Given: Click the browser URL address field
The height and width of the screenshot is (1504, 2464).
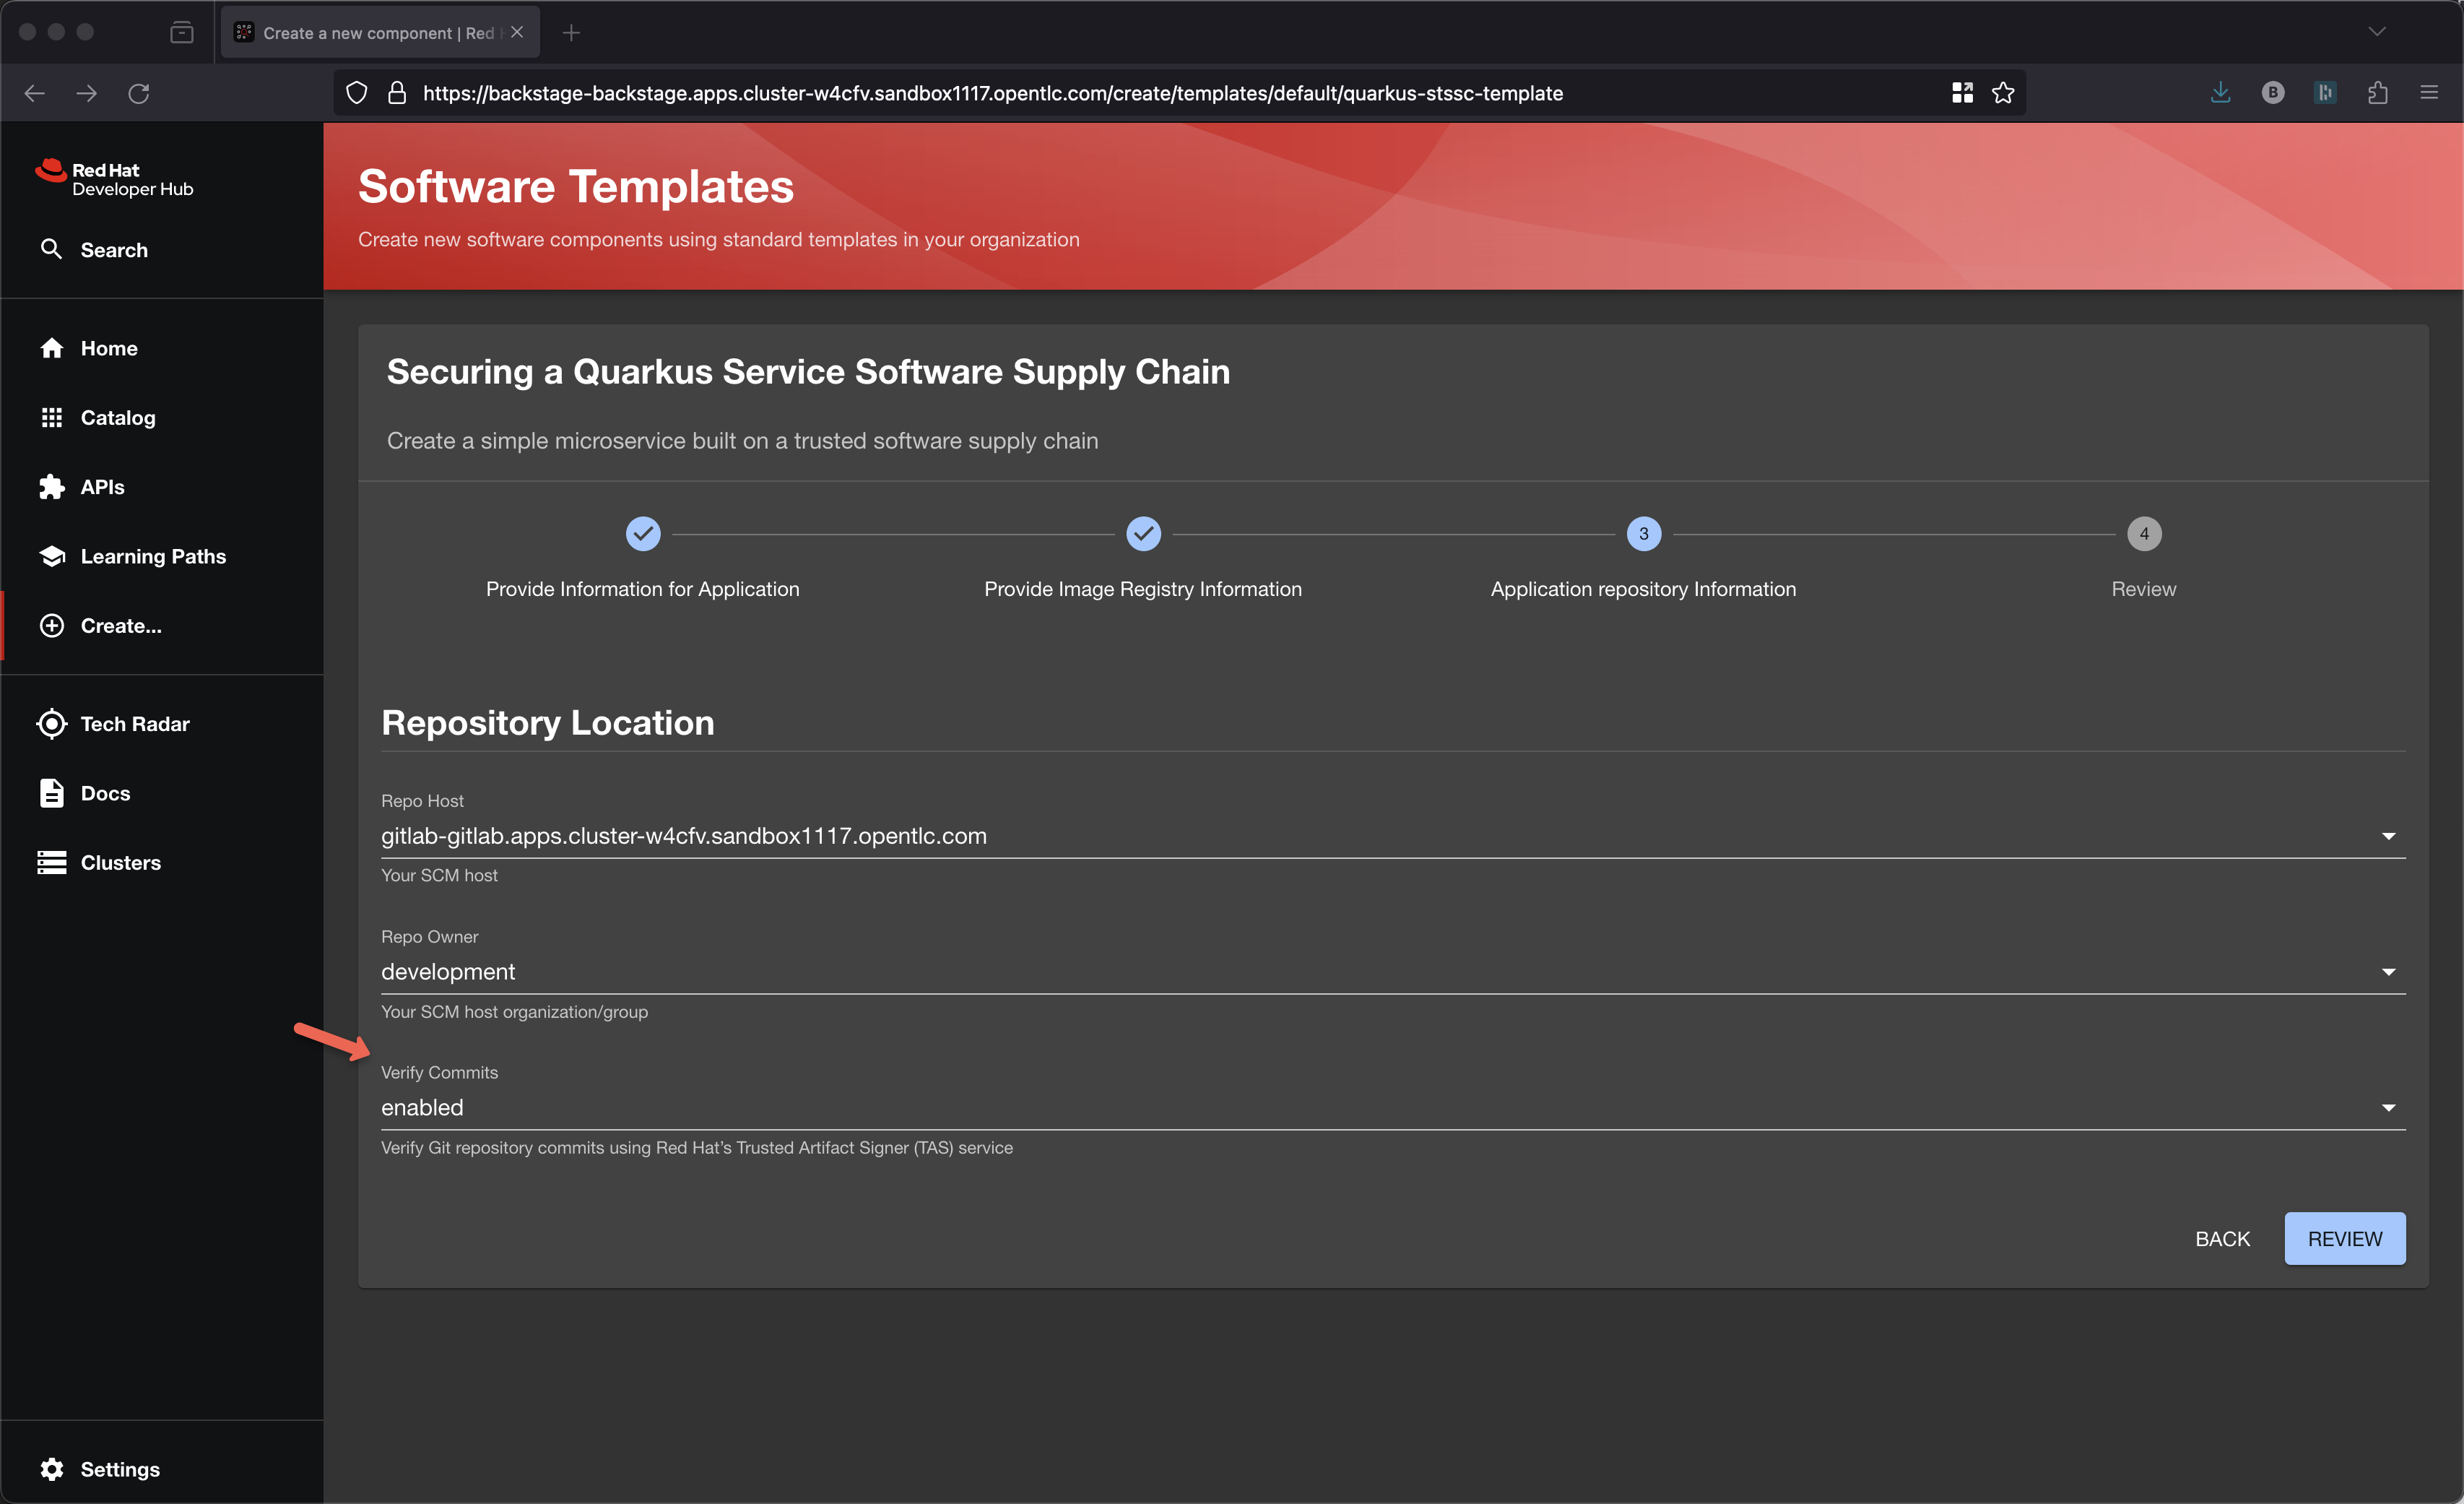Looking at the screenshot, I should pyautogui.click(x=992, y=93).
